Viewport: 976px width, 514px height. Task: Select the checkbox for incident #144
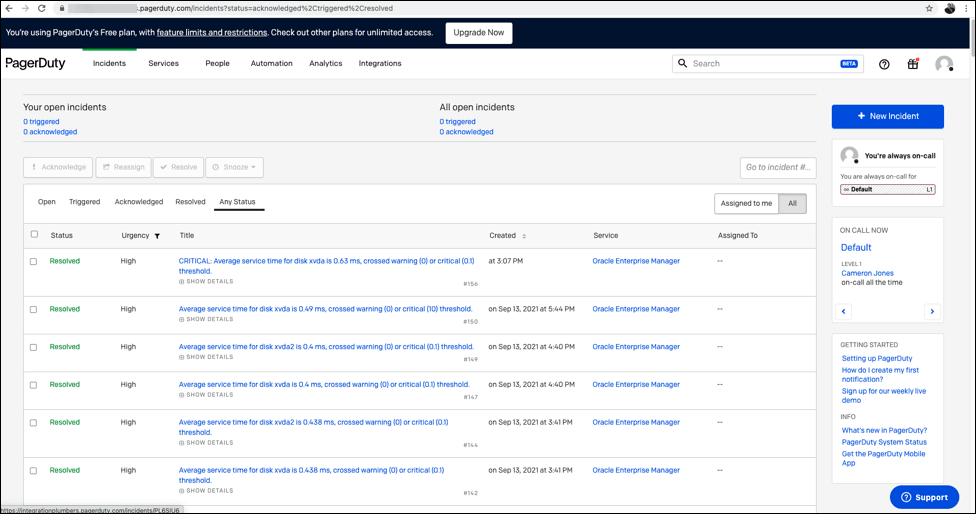pyautogui.click(x=34, y=423)
